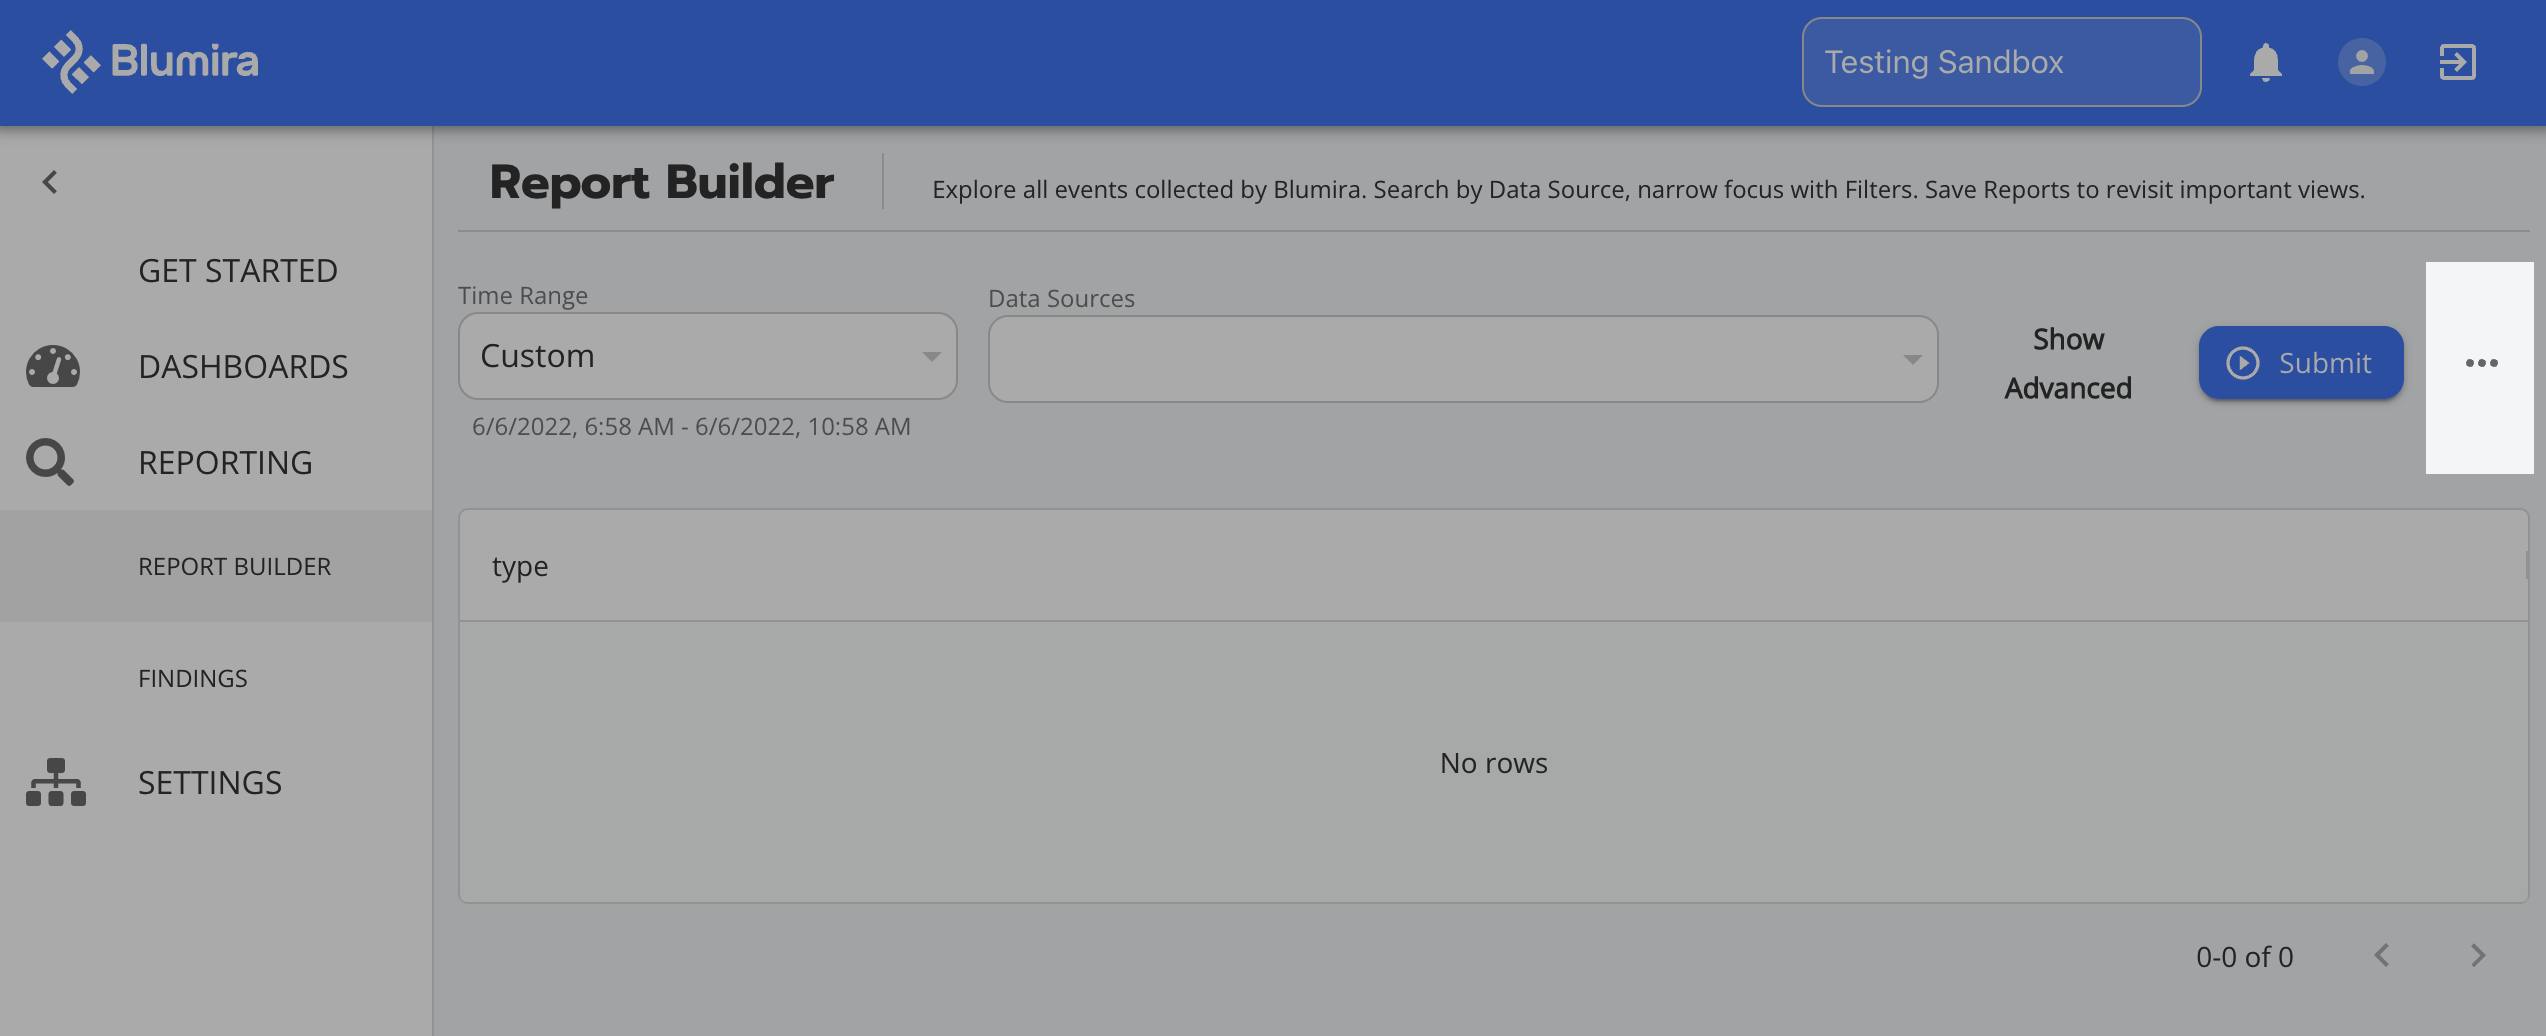The height and width of the screenshot is (1036, 2546).
Task: Select REPORT BUILDER in the sidebar
Action: pos(234,567)
